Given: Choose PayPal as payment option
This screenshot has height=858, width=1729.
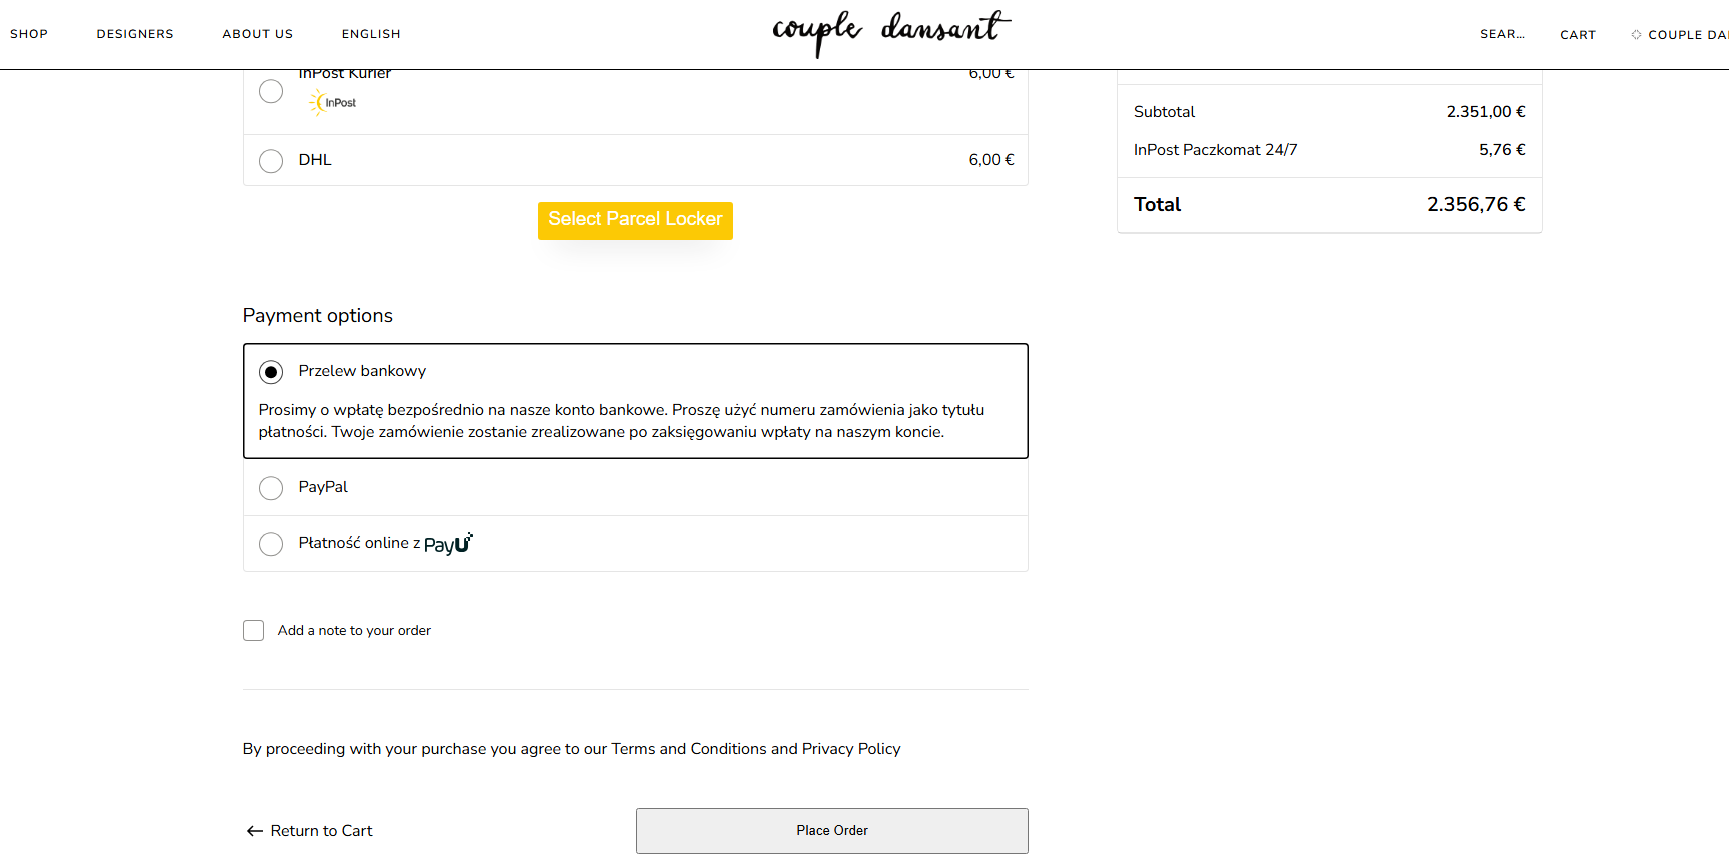Looking at the screenshot, I should coord(271,488).
